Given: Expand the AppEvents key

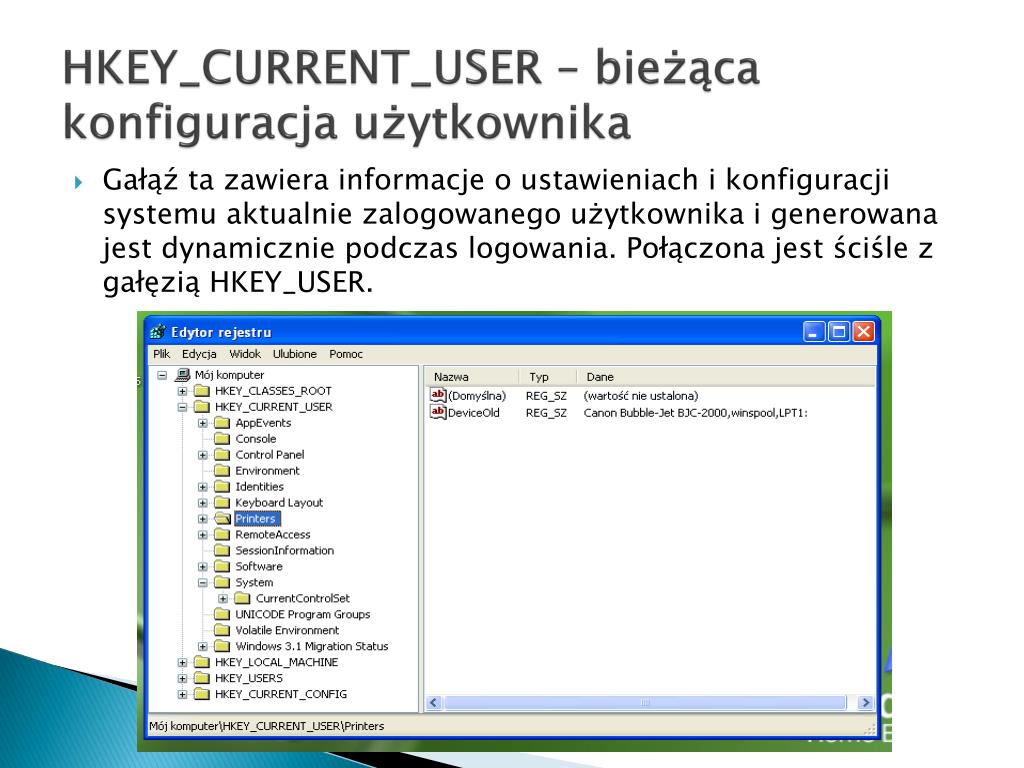Looking at the screenshot, I should pyautogui.click(x=202, y=423).
